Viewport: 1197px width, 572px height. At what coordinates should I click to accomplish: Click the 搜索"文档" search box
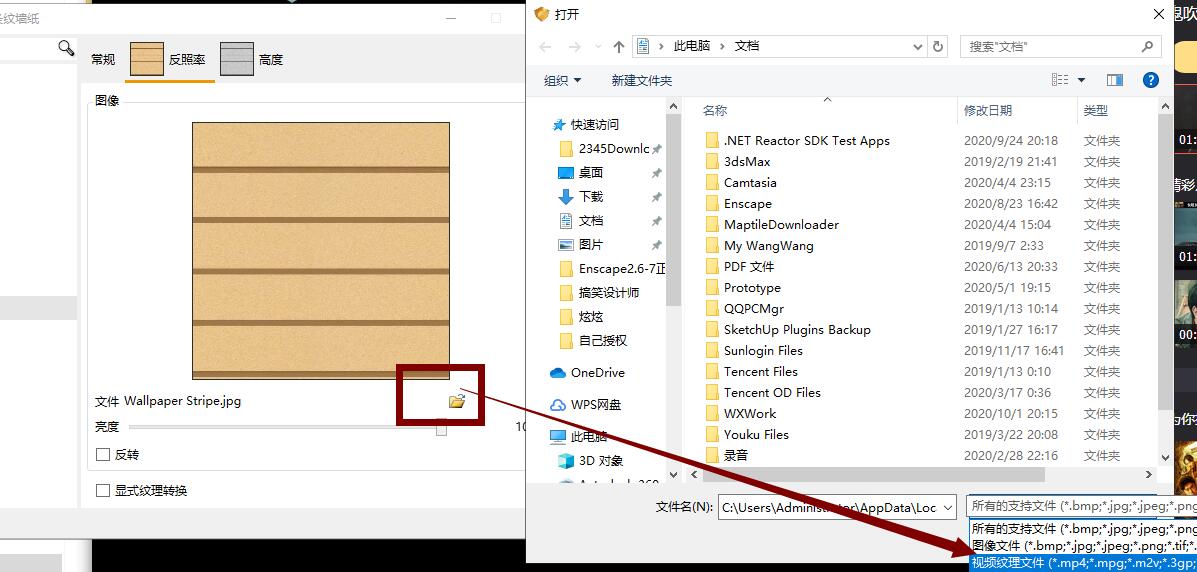(x=1060, y=47)
